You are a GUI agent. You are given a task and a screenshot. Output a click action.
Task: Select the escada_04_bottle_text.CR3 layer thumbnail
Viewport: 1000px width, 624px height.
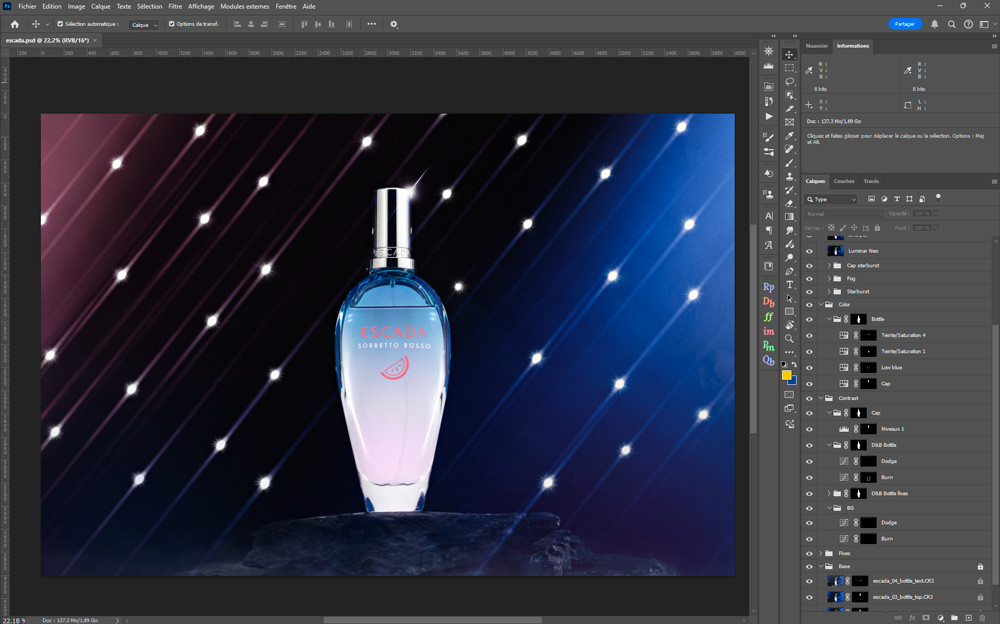click(x=835, y=581)
